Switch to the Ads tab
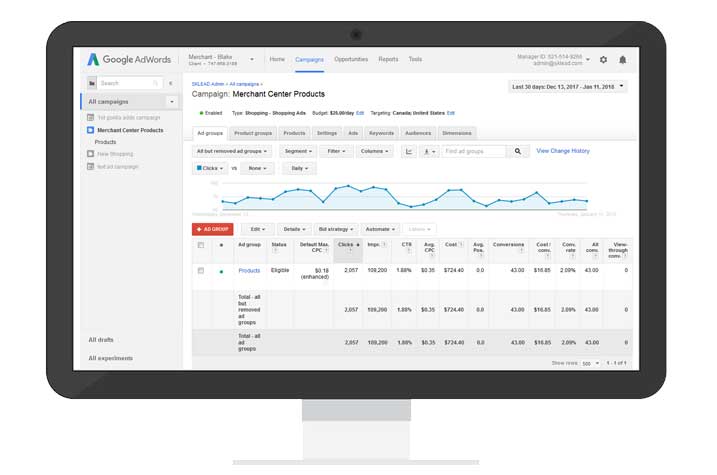Viewport: 717px width, 475px height. tap(353, 133)
